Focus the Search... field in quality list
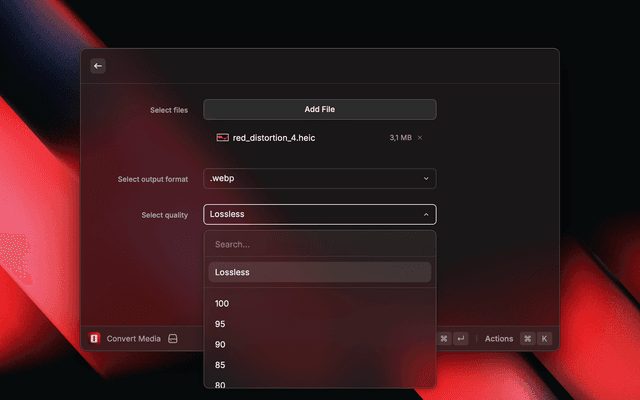 [320, 244]
